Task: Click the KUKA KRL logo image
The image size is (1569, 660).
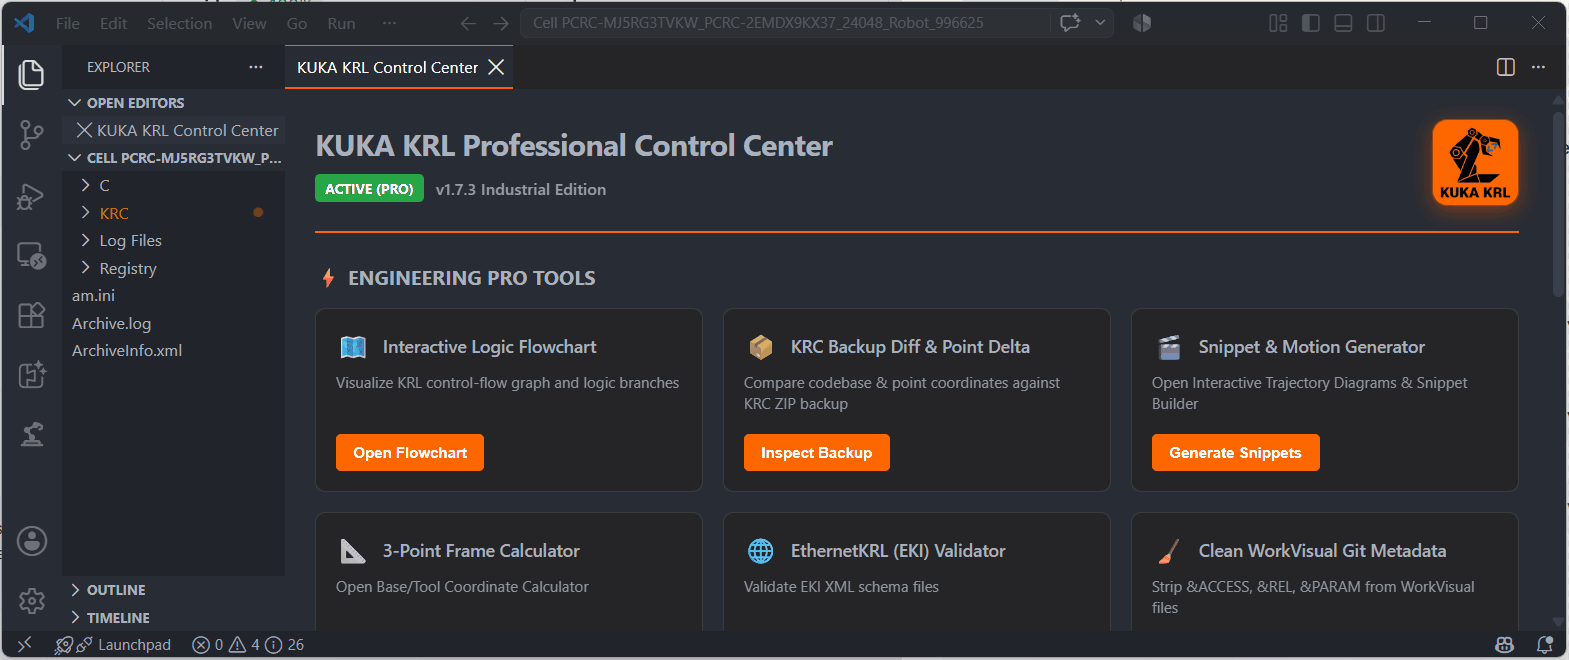Action: (1475, 162)
